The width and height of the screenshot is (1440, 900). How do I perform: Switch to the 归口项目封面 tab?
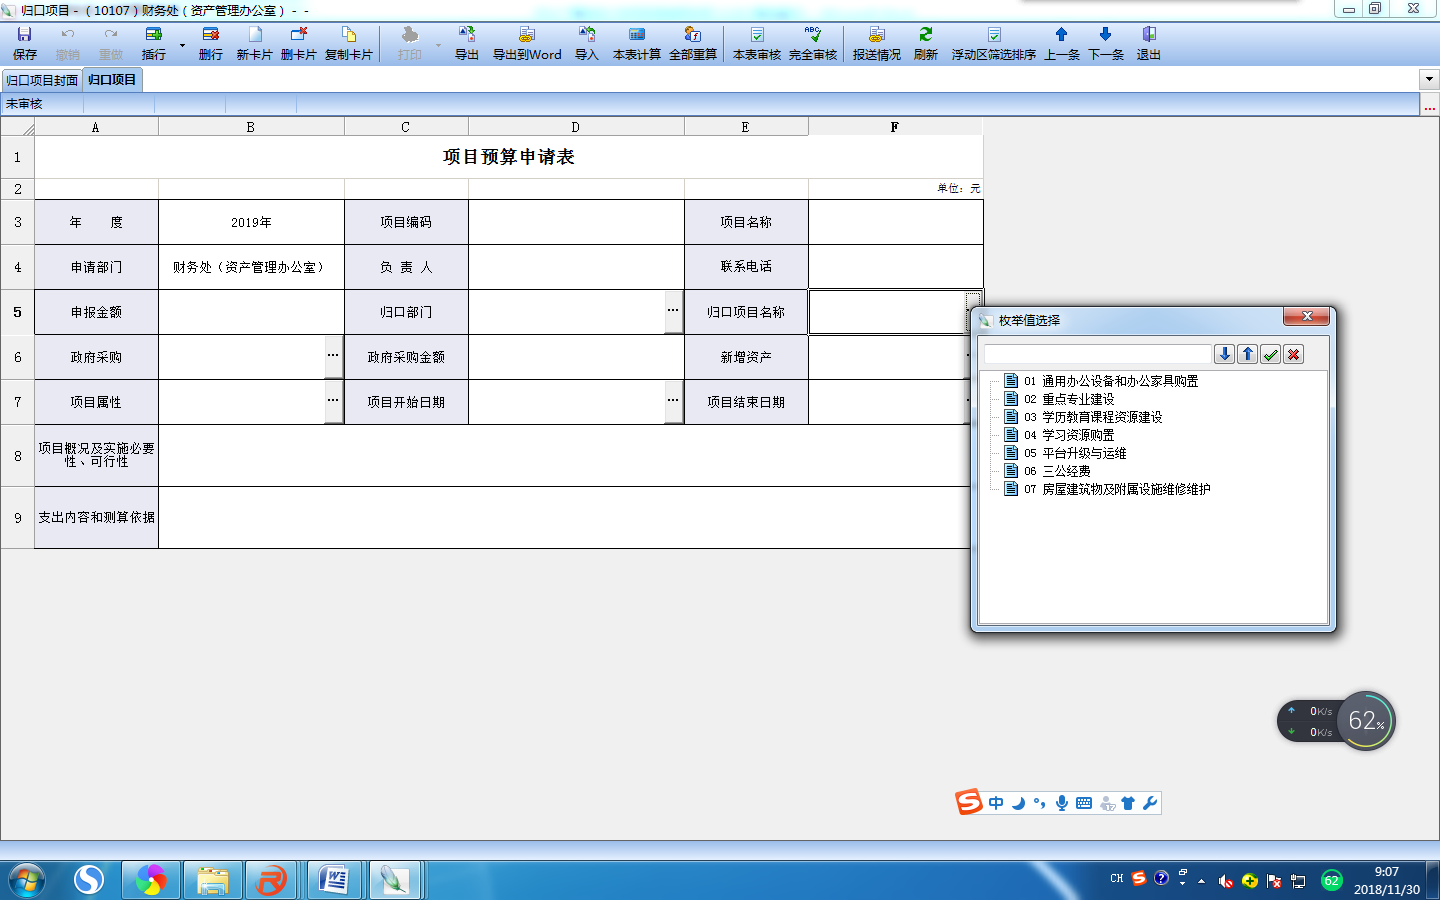pyautogui.click(x=42, y=80)
